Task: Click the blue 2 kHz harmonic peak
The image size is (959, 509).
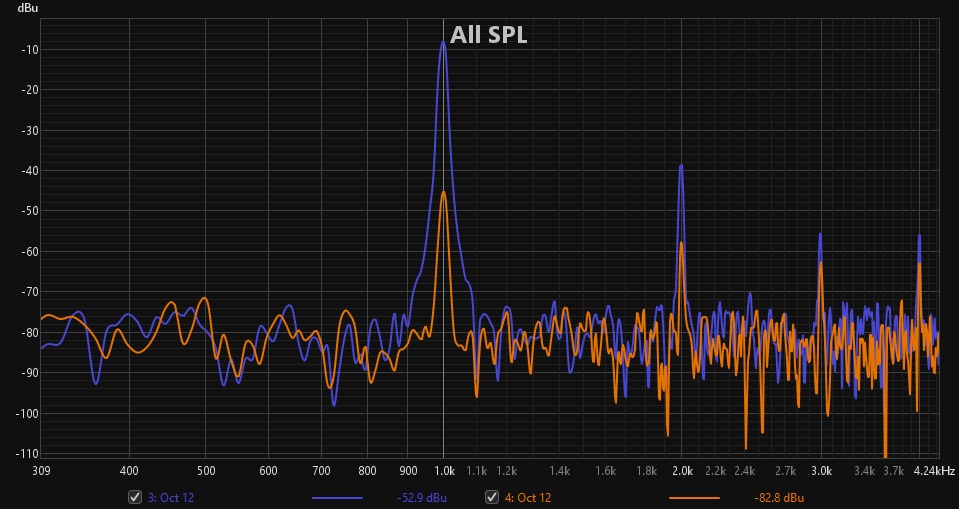Action: (x=681, y=167)
